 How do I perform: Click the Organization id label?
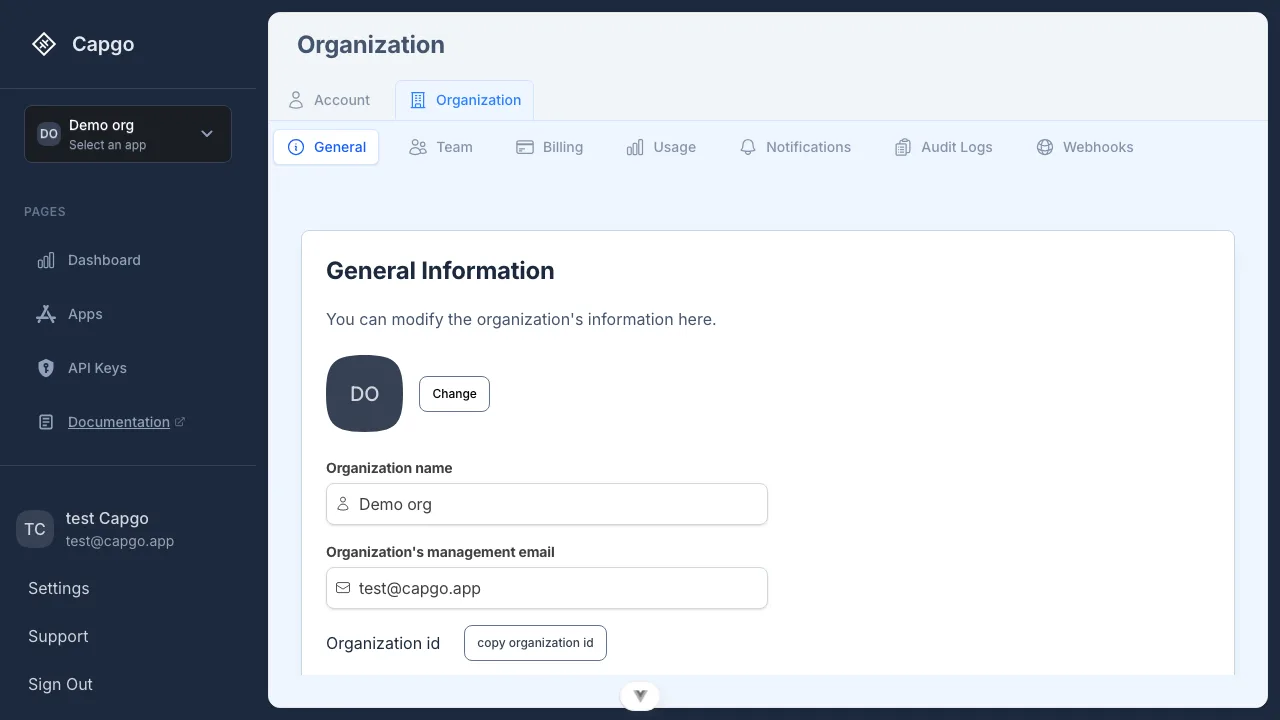pos(383,643)
